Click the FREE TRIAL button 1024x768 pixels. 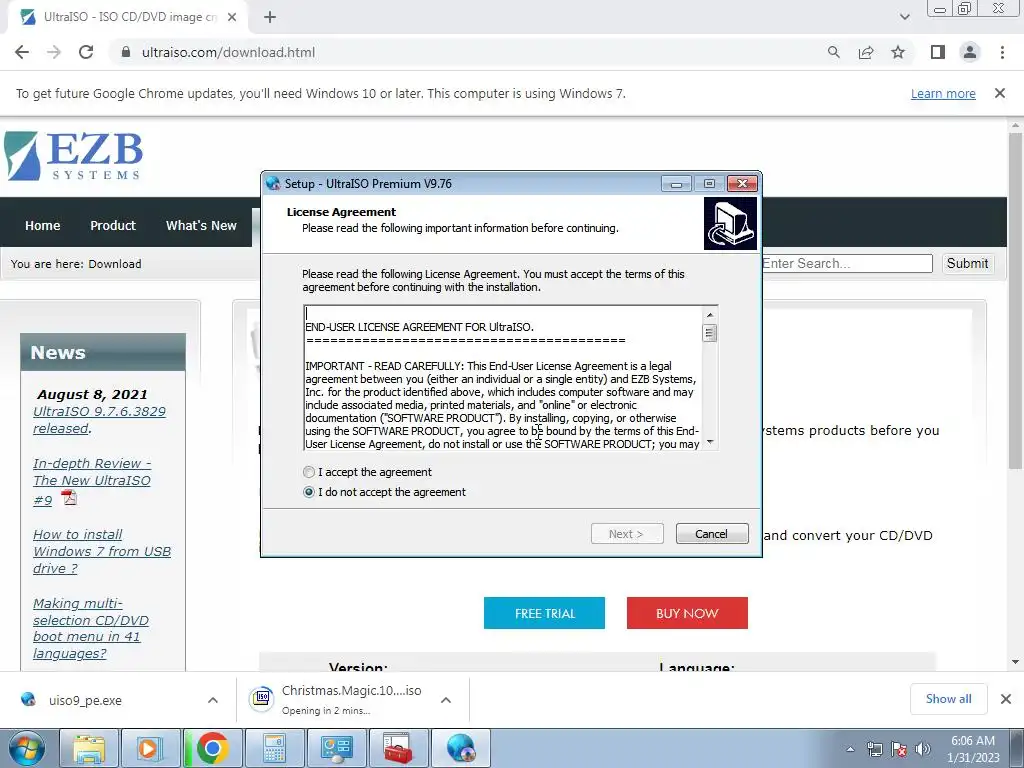(544, 613)
